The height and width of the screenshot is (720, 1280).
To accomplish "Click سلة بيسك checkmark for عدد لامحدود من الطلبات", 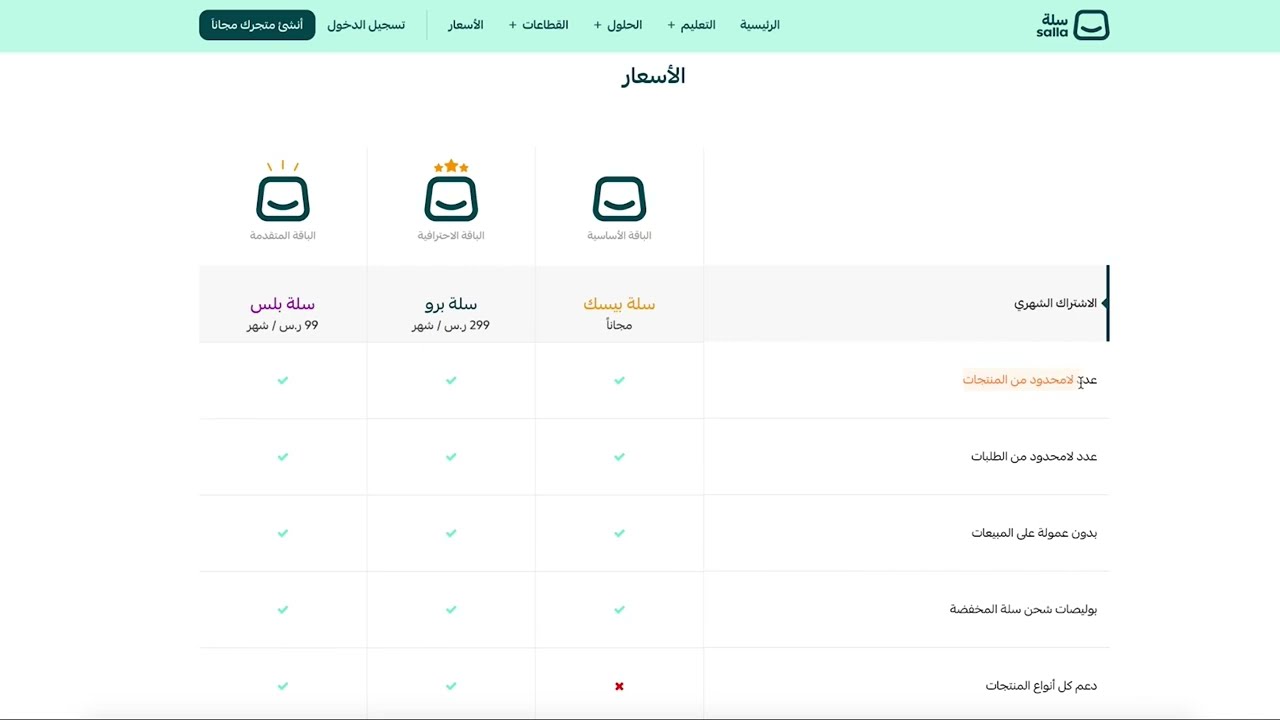I will coord(619,456).
